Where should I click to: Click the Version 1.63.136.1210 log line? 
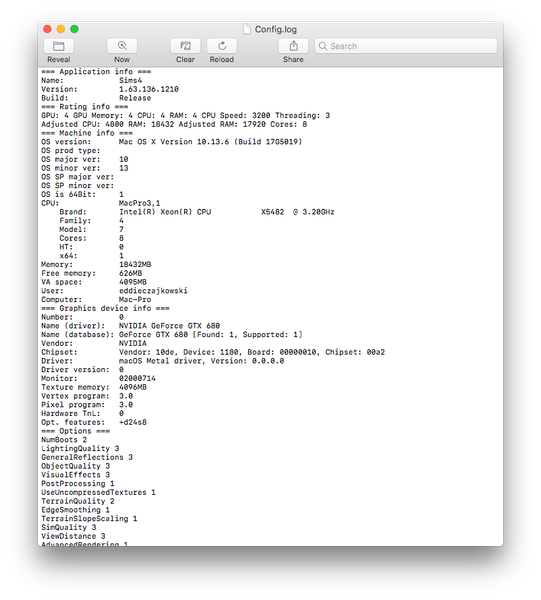point(110,89)
